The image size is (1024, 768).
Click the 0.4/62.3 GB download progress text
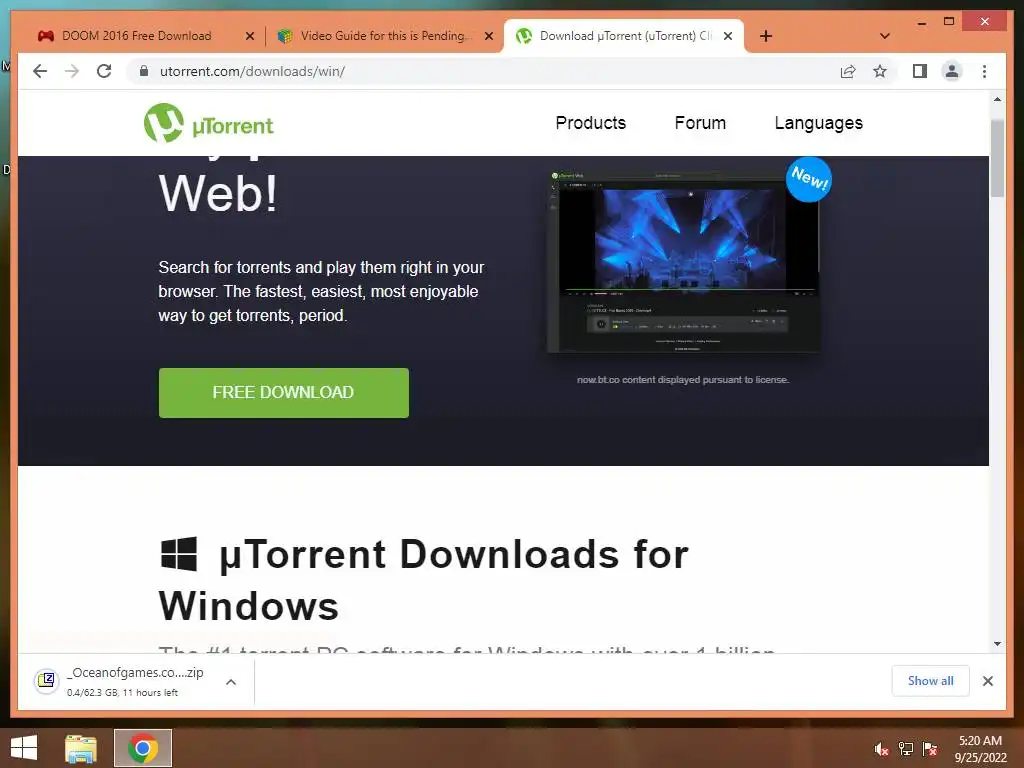click(x=122, y=693)
